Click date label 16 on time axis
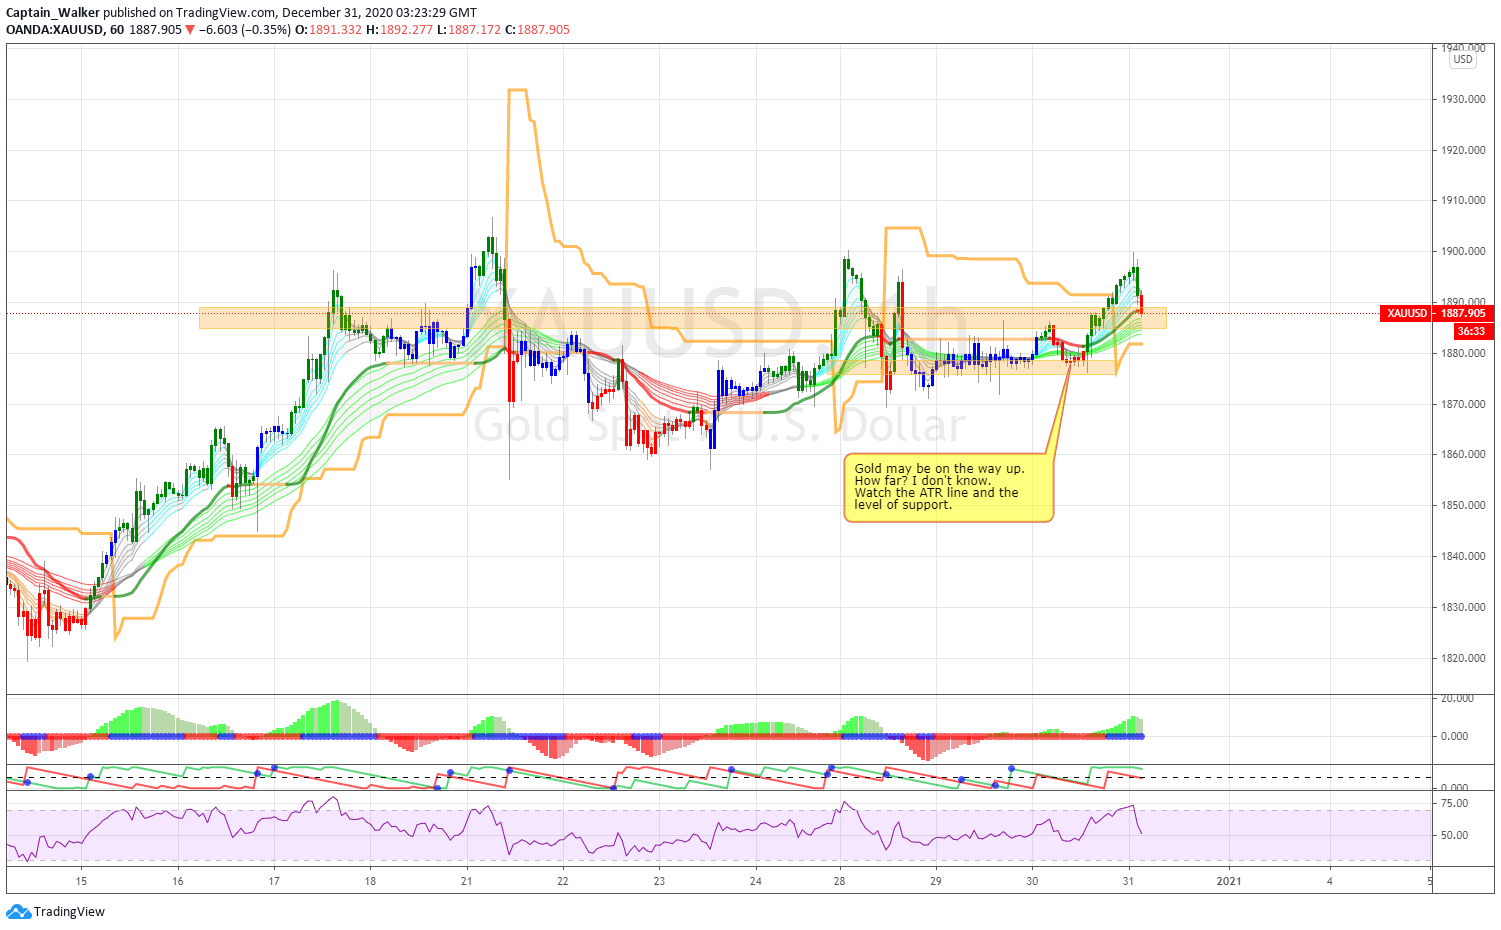Viewport: 1501px width, 930px height. 177,881
